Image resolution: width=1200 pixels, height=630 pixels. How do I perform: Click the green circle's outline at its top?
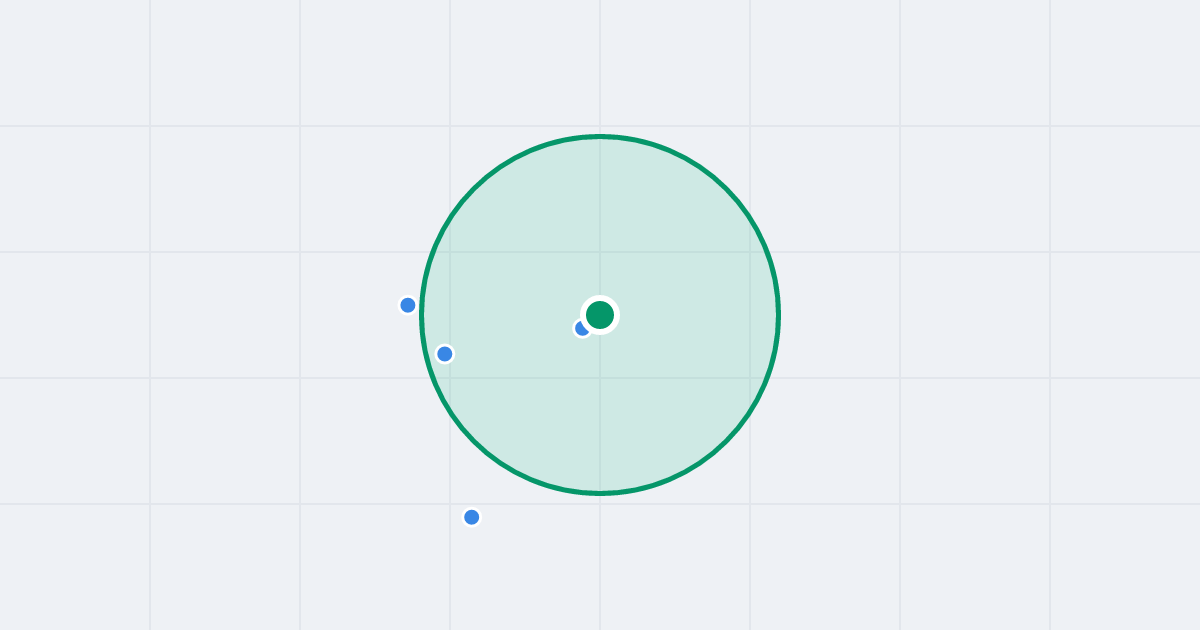point(600,136)
